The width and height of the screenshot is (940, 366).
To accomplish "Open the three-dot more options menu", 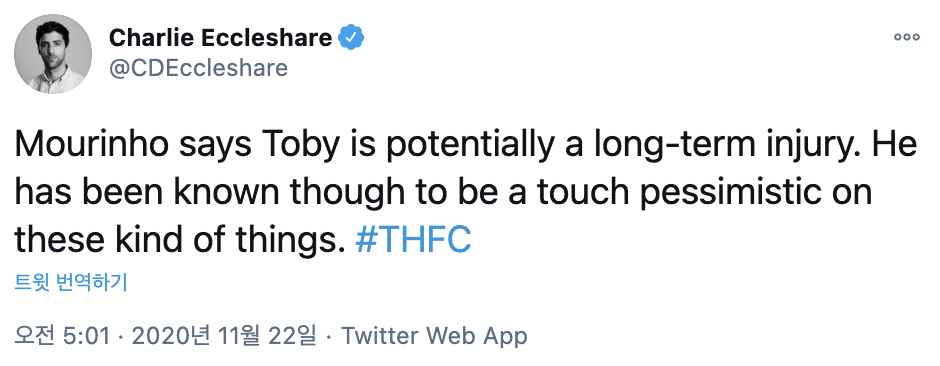I will point(906,37).
